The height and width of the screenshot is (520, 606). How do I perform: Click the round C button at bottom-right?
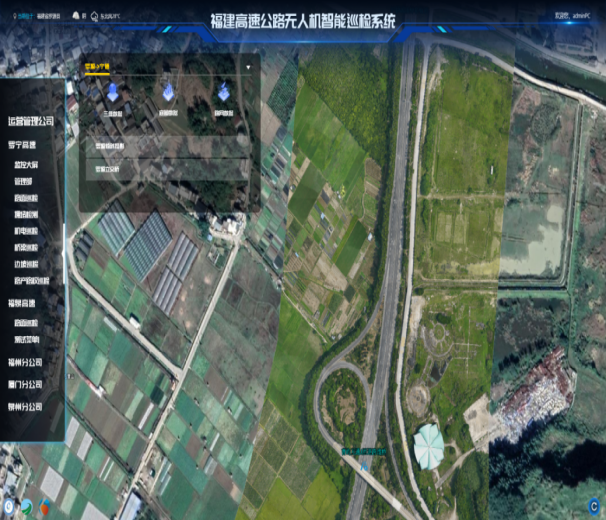[x=592, y=505]
